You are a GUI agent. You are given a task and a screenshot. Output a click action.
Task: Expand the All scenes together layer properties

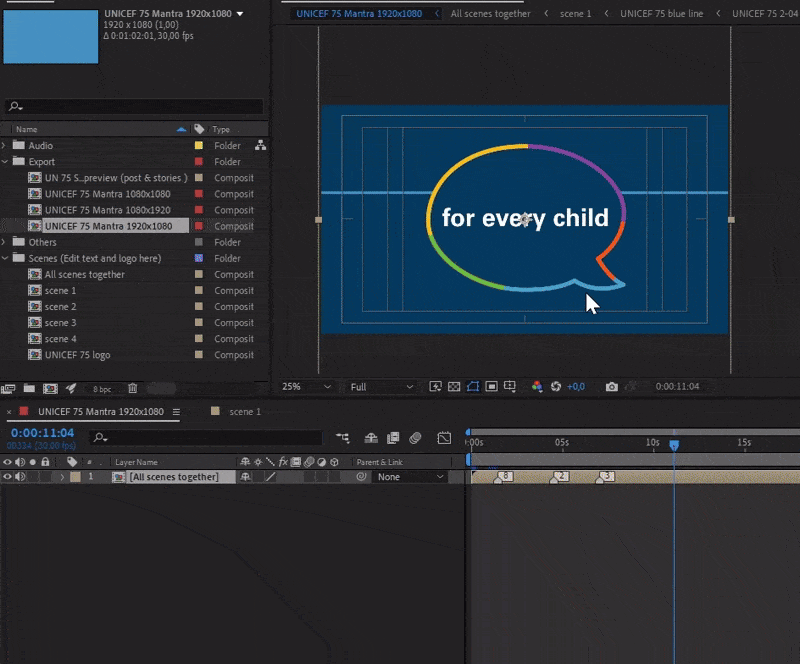tap(62, 477)
